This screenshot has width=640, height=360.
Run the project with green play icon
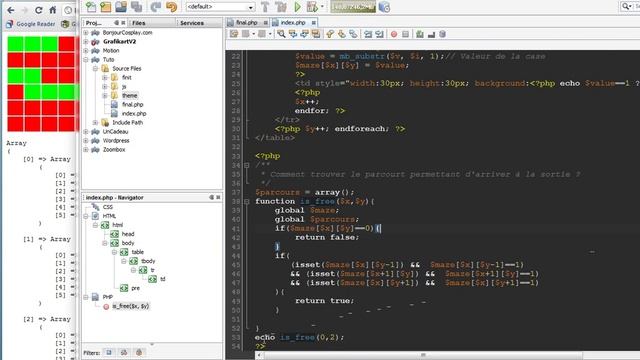pos(298,7)
